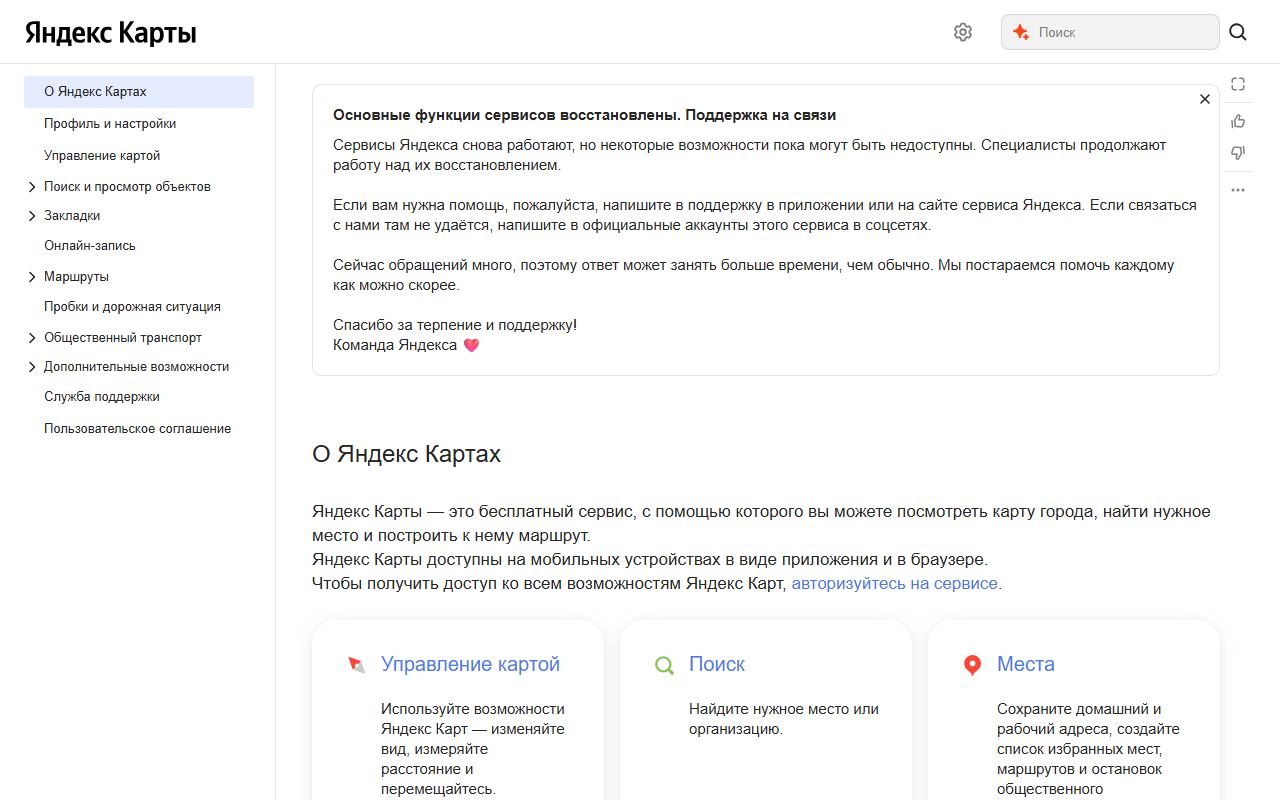1280x800 pixels.
Task: Click the Яндекс Карты logo
Action: (111, 33)
